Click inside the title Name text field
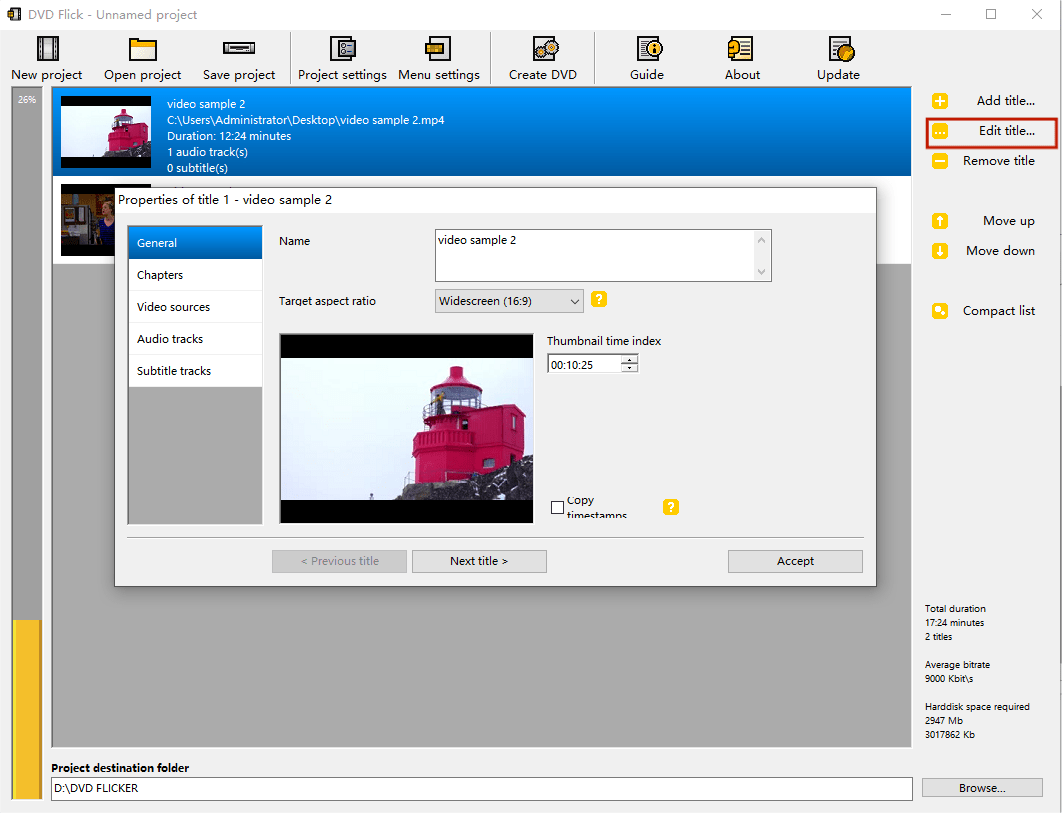Viewport: 1062px width, 813px height. pos(595,256)
